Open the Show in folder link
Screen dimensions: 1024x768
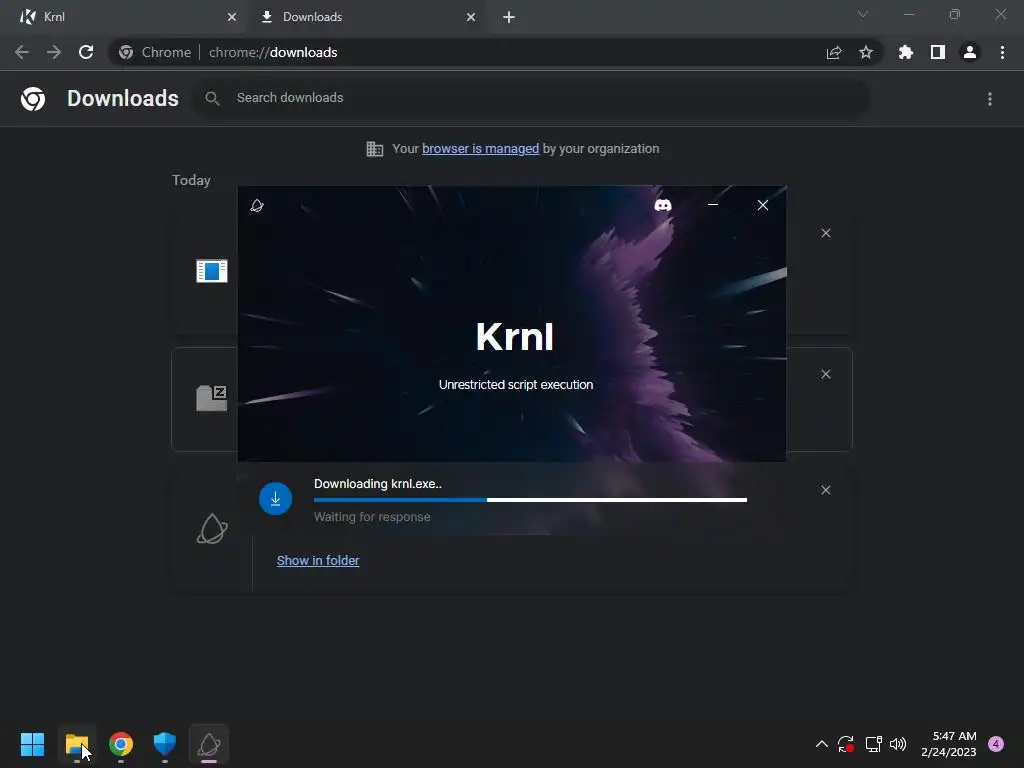[318, 560]
